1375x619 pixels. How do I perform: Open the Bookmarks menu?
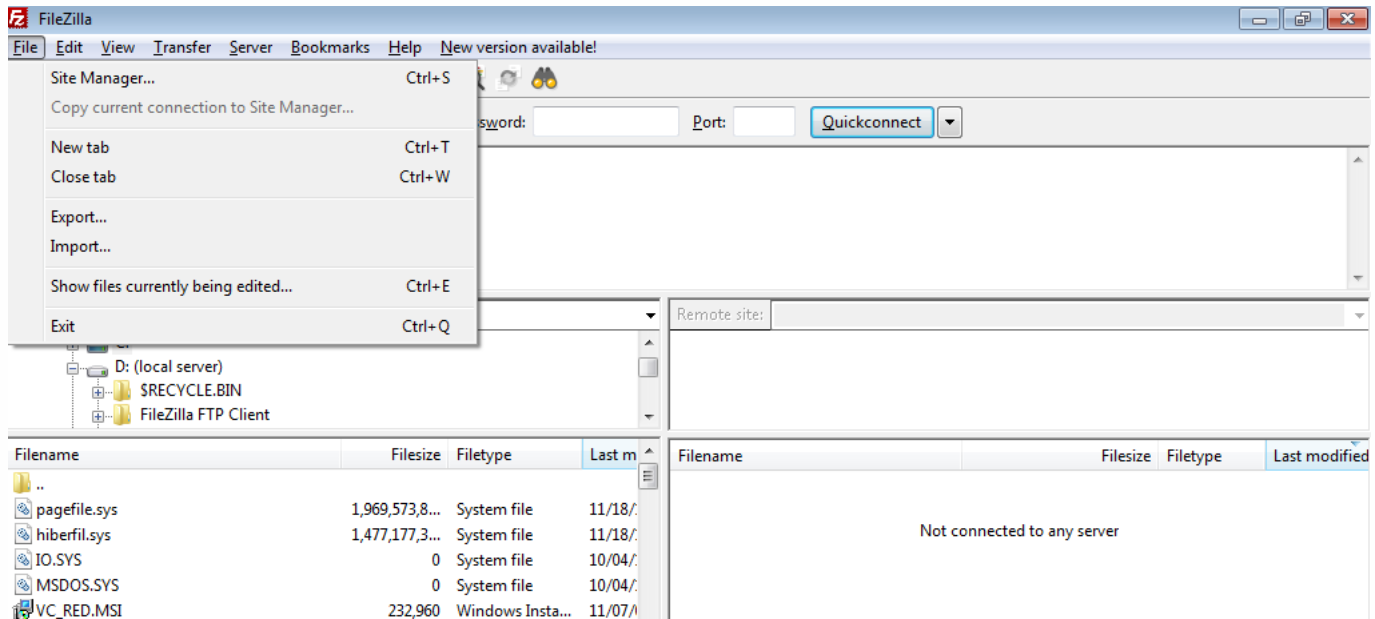point(330,47)
